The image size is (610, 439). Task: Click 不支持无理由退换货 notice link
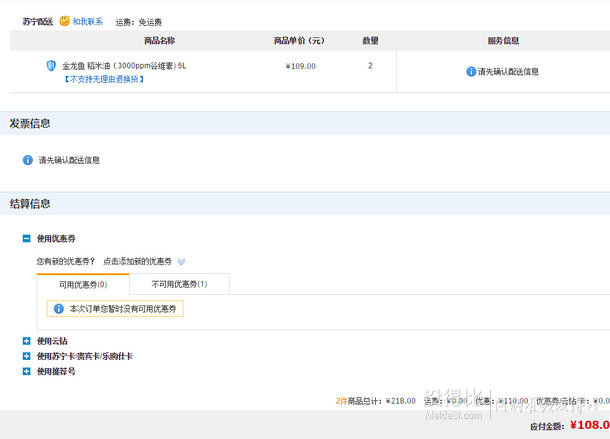click(103, 79)
